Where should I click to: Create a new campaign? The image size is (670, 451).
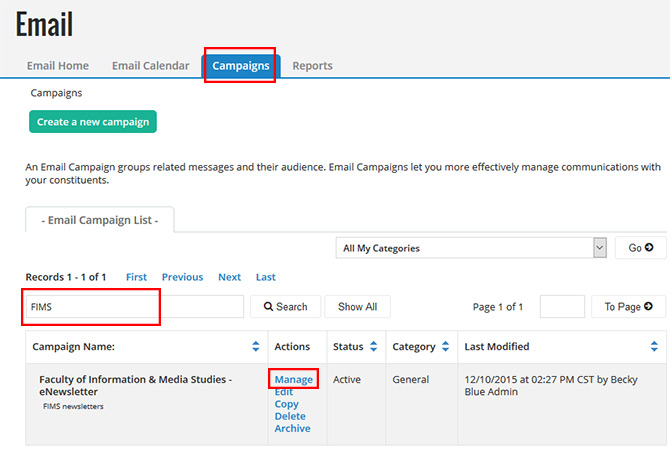pos(93,122)
